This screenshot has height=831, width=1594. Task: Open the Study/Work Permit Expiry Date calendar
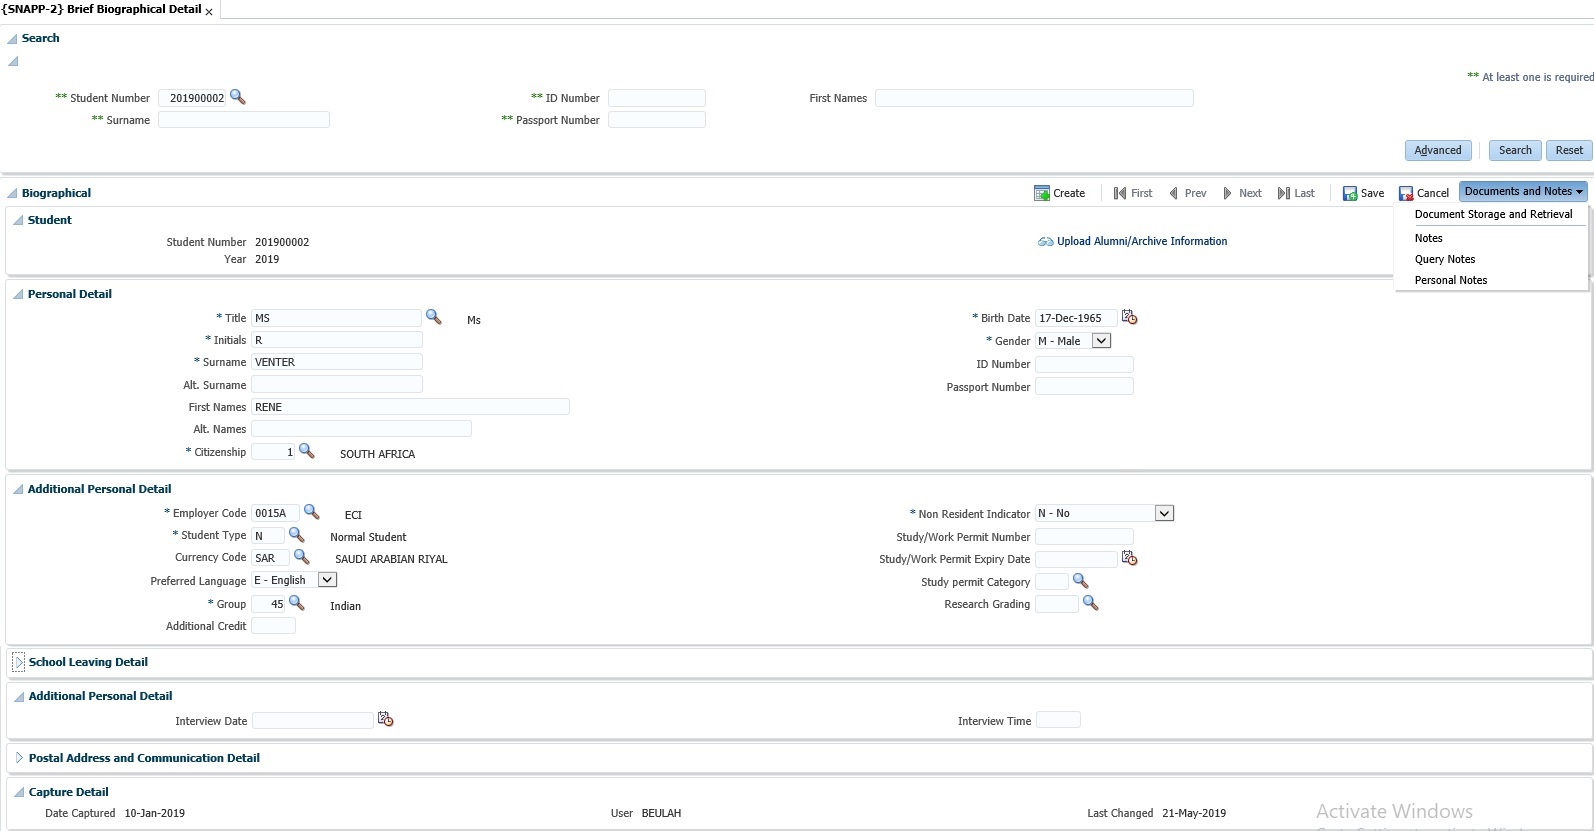click(x=1129, y=558)
